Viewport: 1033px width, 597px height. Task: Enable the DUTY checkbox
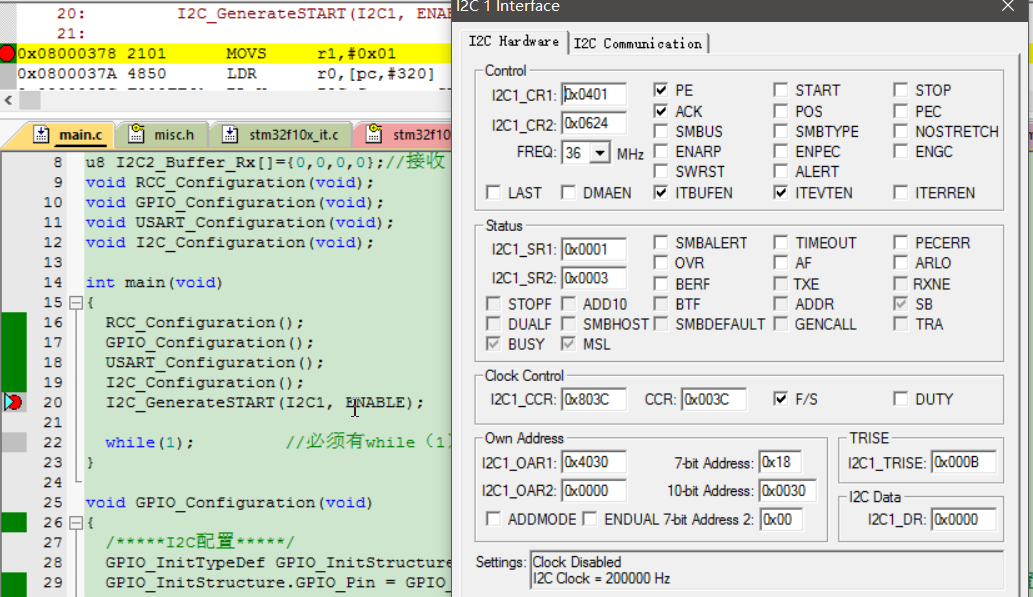tap(901, 399)
